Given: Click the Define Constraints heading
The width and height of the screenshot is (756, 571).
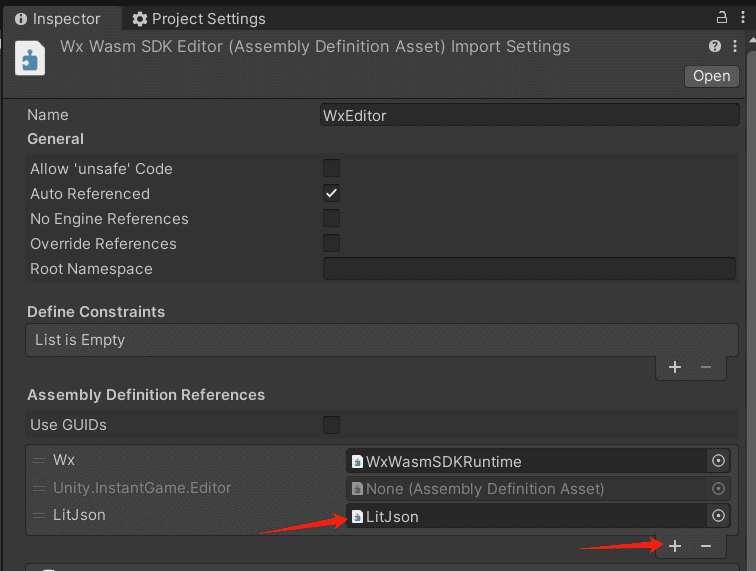Looking at the screenshot, I should [x=96, y=312].
